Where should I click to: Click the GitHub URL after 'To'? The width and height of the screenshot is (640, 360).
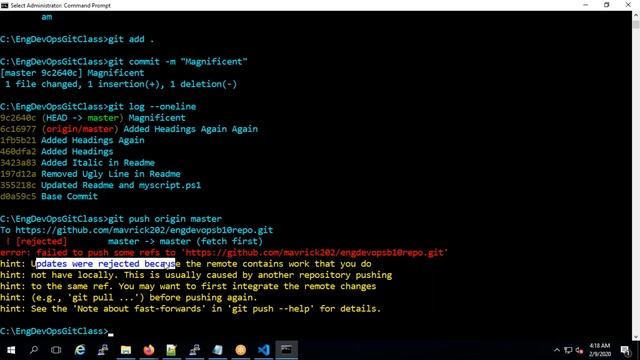click(x=144, y=230)
